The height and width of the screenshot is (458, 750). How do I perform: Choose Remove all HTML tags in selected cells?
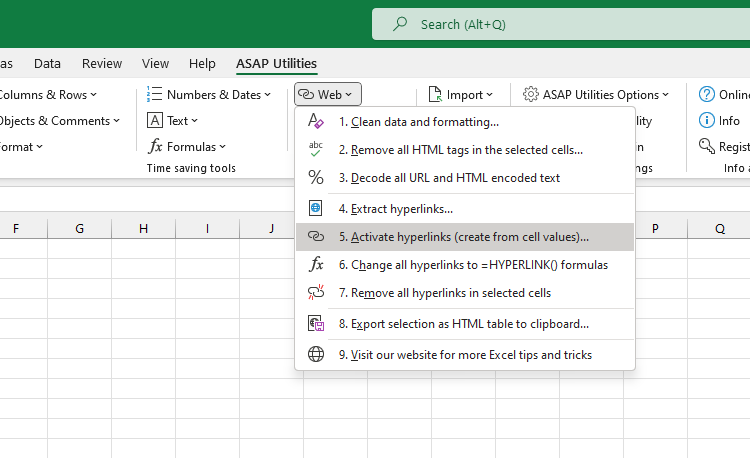click(465, 150)
